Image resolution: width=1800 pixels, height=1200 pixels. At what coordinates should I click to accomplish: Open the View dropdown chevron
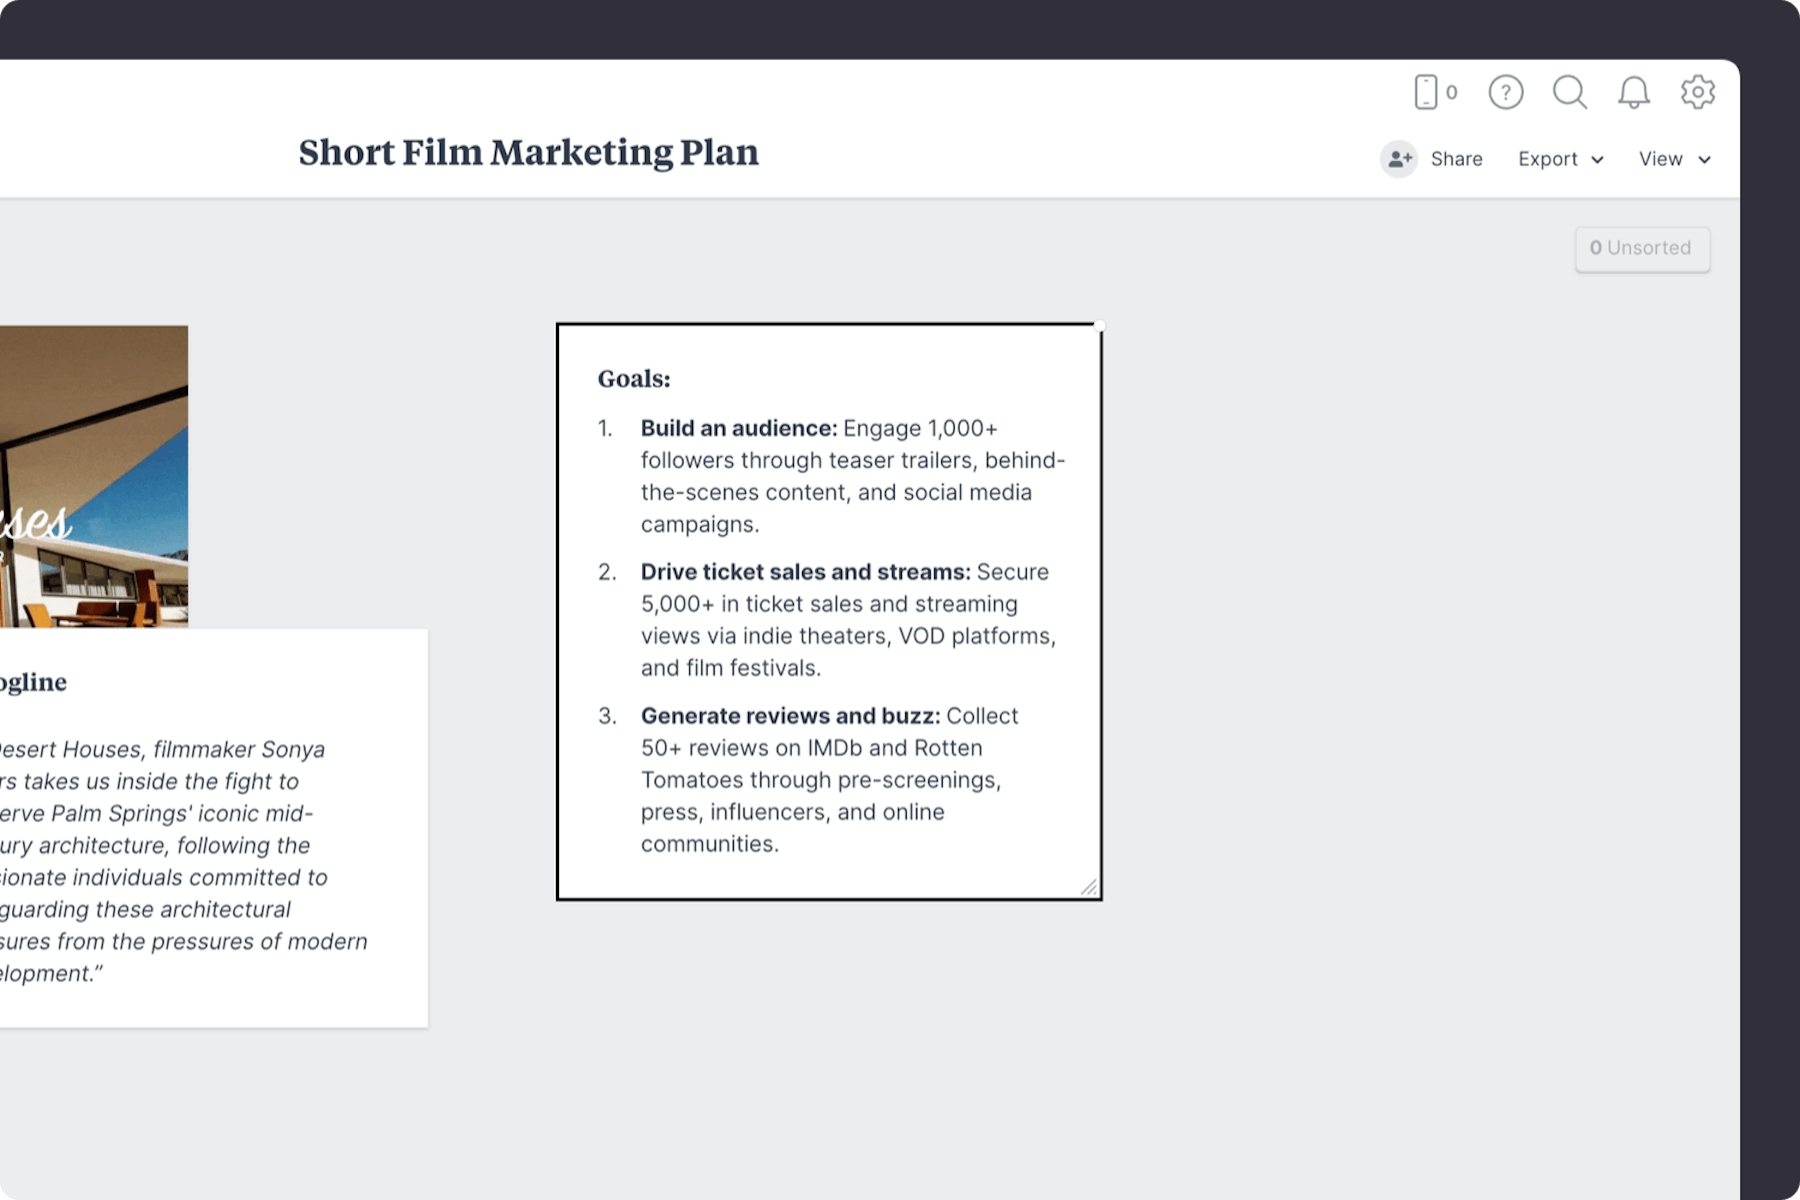point(1706,160)
